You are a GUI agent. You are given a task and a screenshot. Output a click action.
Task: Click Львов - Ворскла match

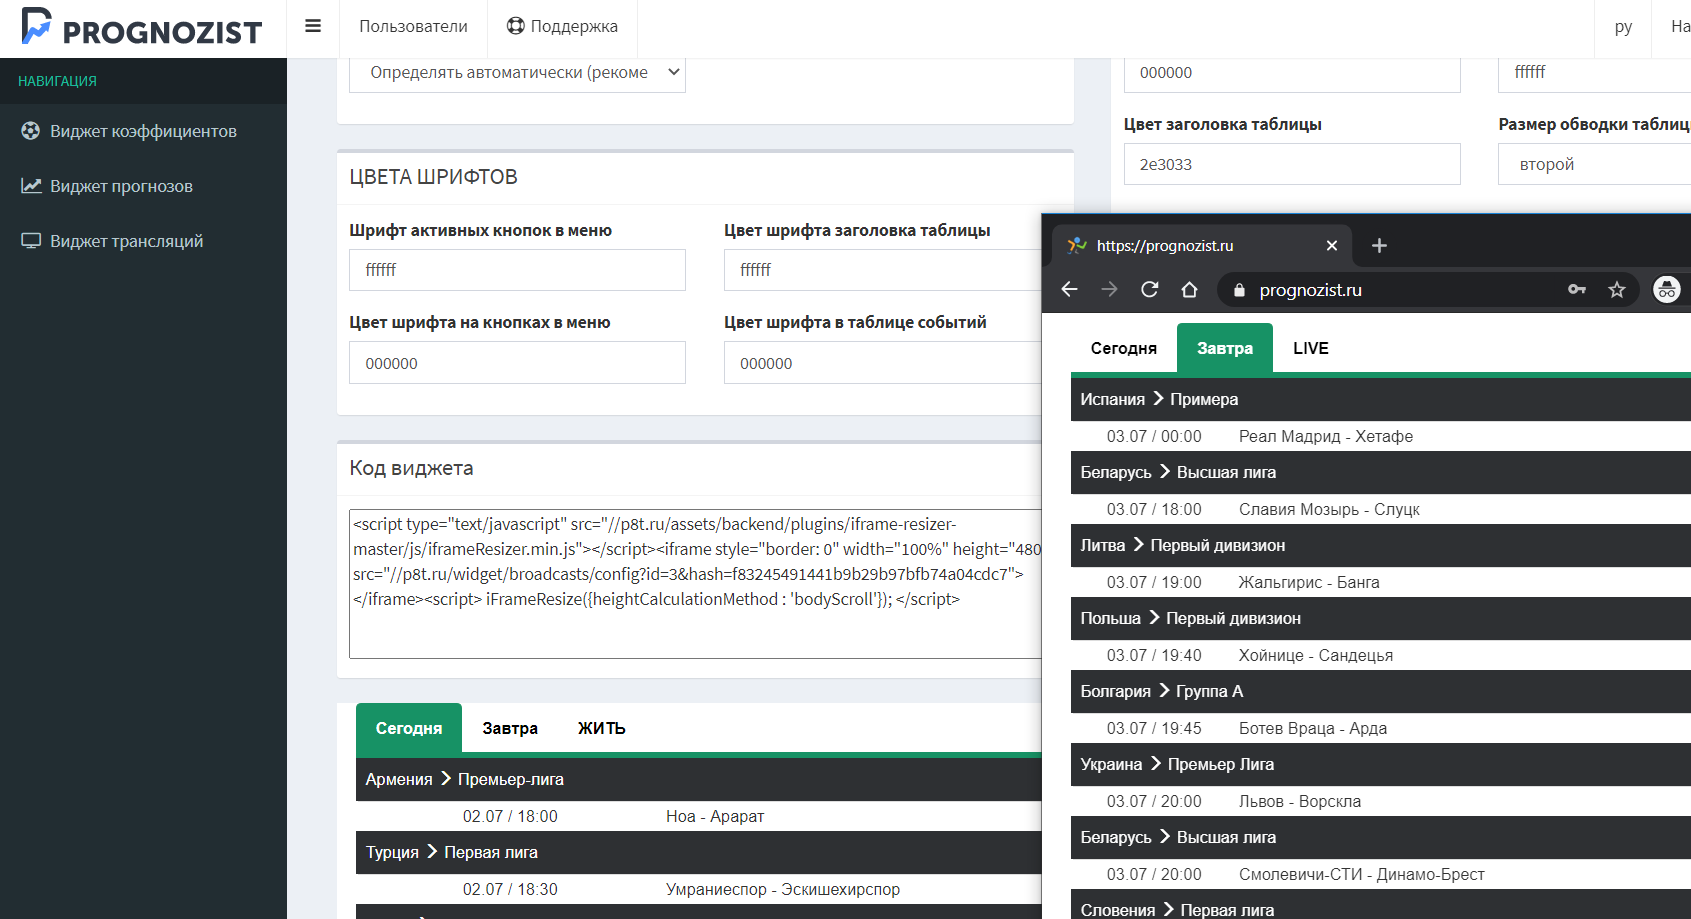coord(1299,801)
